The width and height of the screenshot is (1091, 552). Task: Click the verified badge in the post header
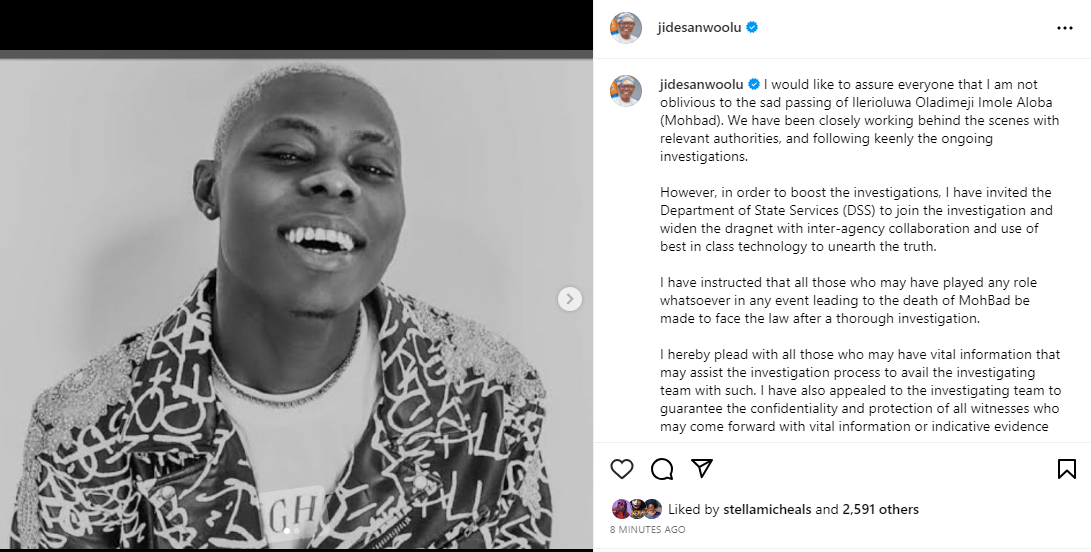(x=752, y=28)
